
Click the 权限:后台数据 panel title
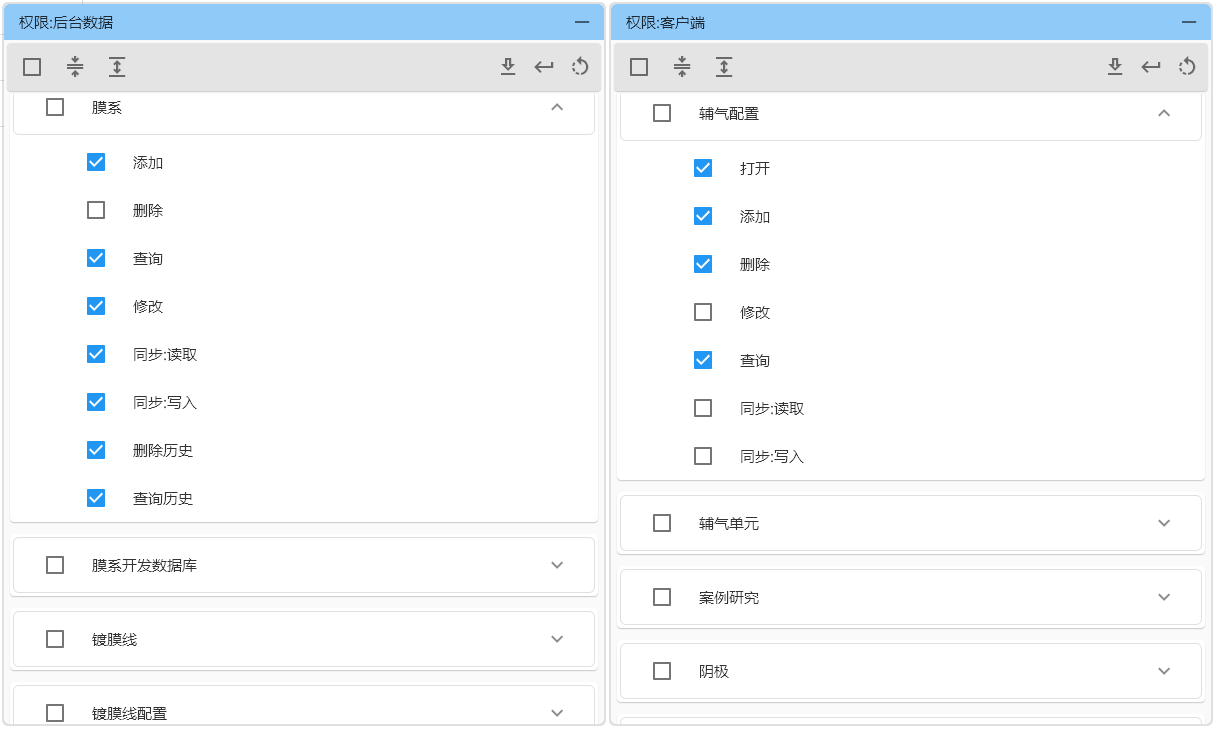(65, 22)
